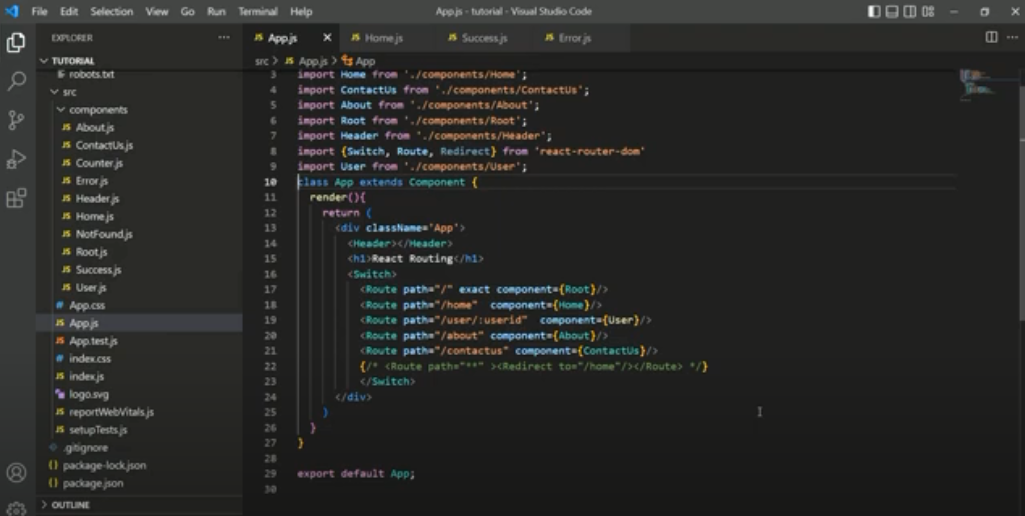
Task: Open the Explorer view in activity bar
Action: coord(16,43)
